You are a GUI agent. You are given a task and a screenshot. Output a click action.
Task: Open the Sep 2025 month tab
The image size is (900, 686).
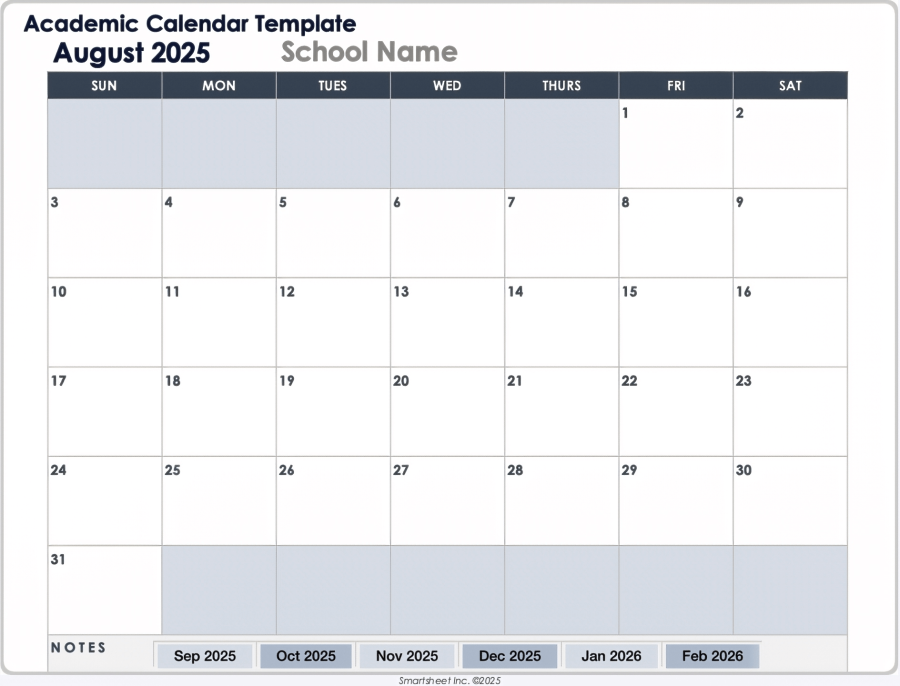(x=205, y=656)
